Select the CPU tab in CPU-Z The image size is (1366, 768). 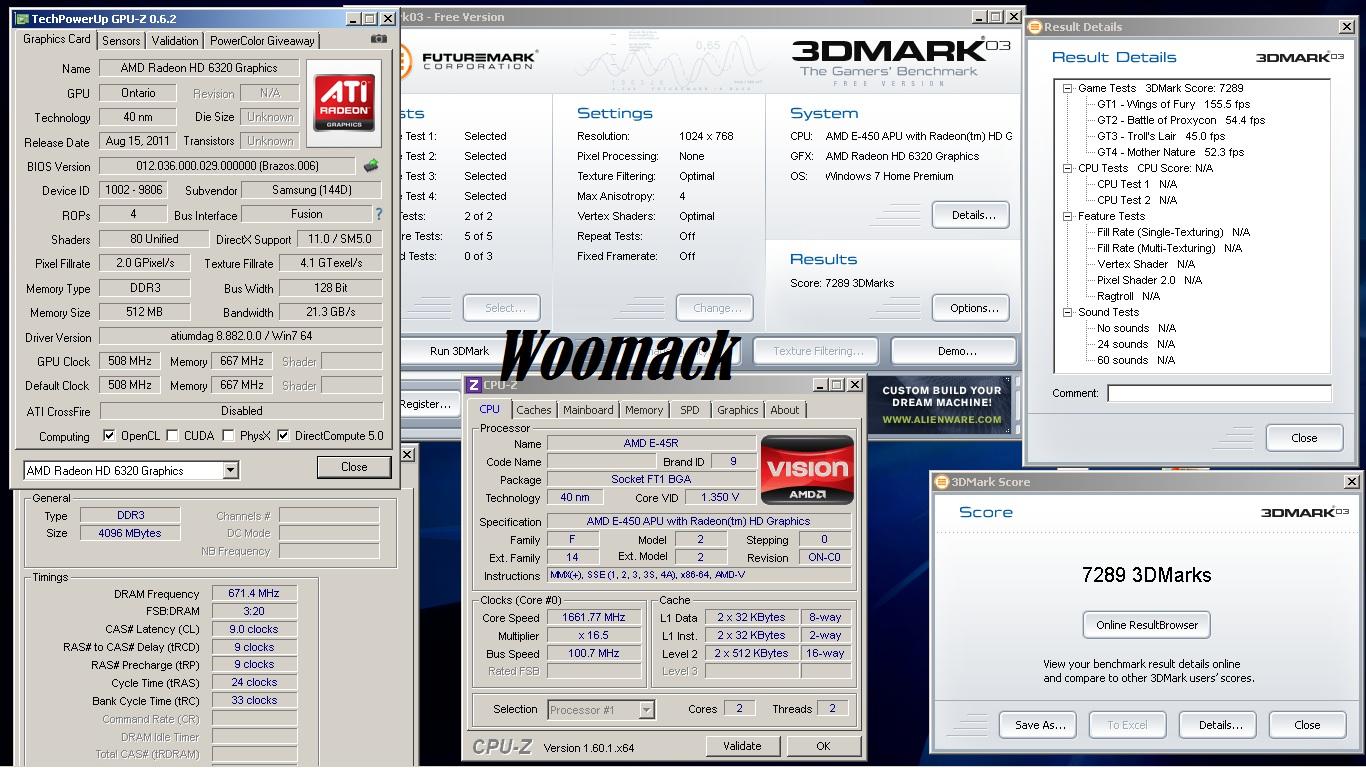pyautogui.click(x=489, y=409)
